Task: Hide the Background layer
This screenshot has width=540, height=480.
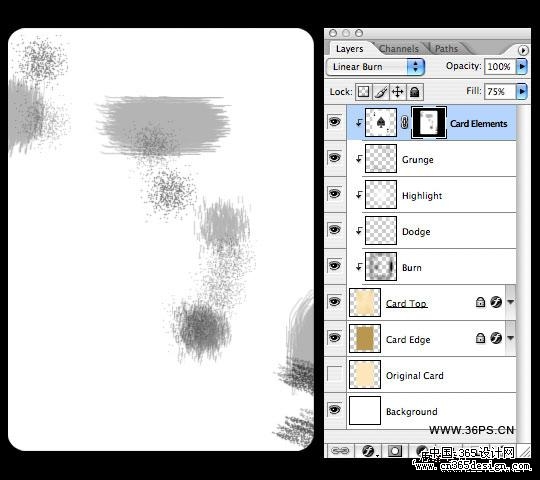Action: [x=335, y=409]
